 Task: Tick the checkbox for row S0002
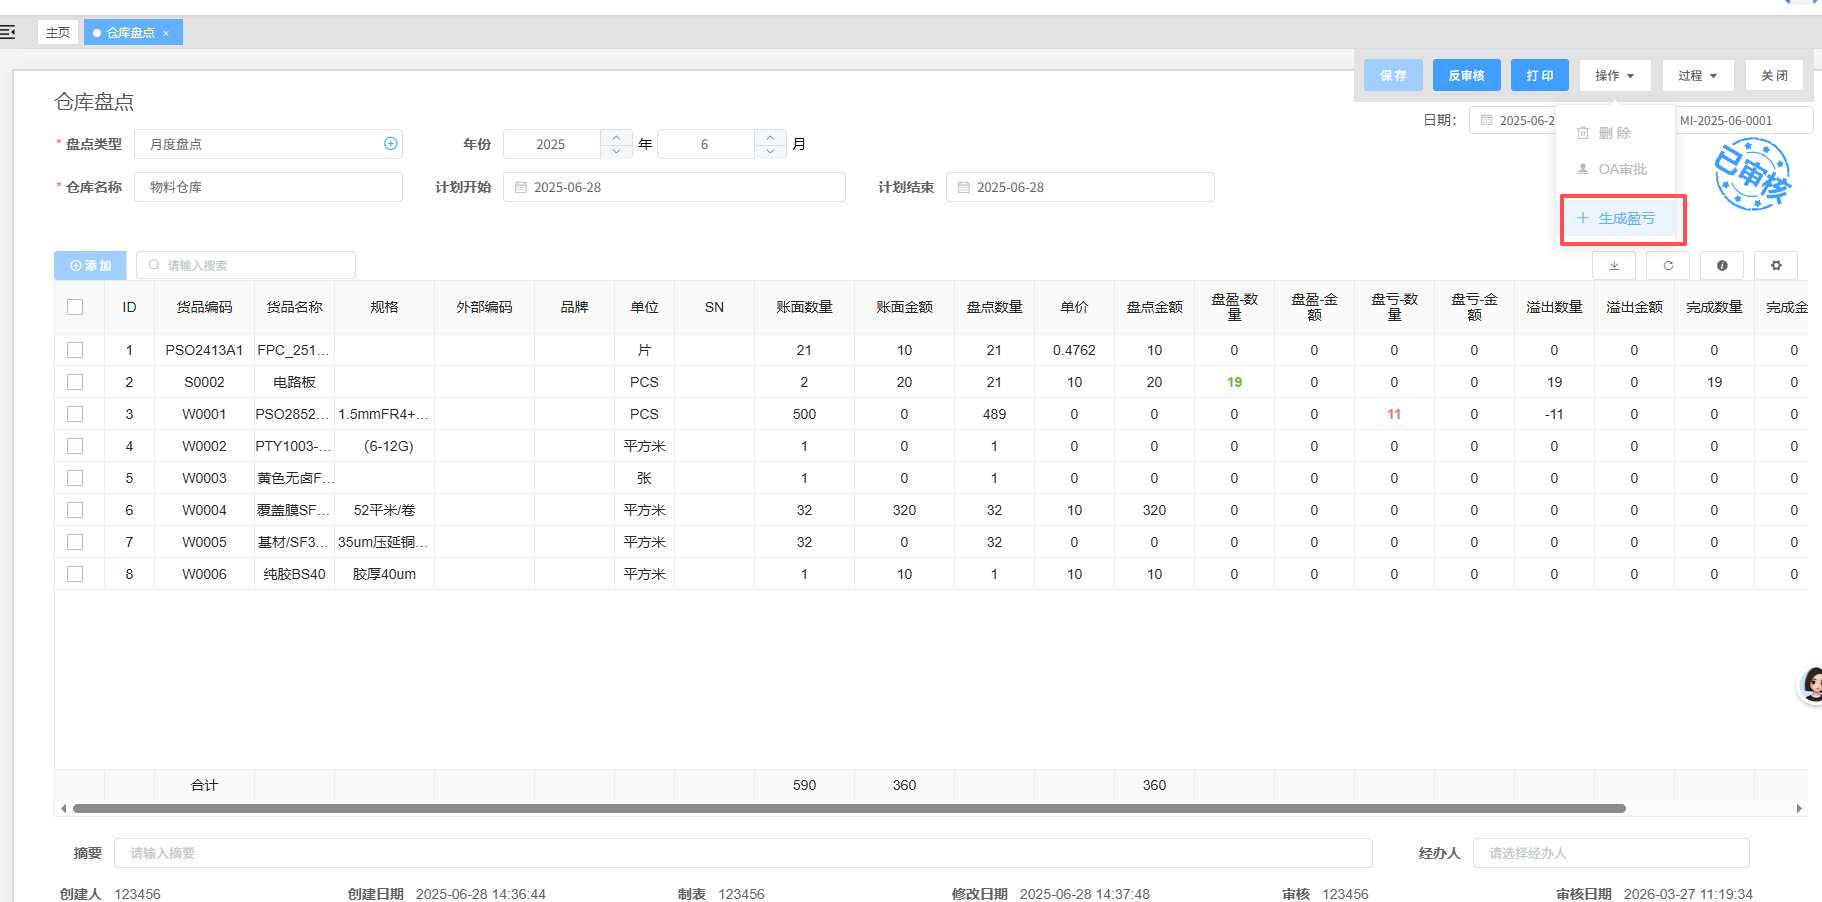point(75,382)
